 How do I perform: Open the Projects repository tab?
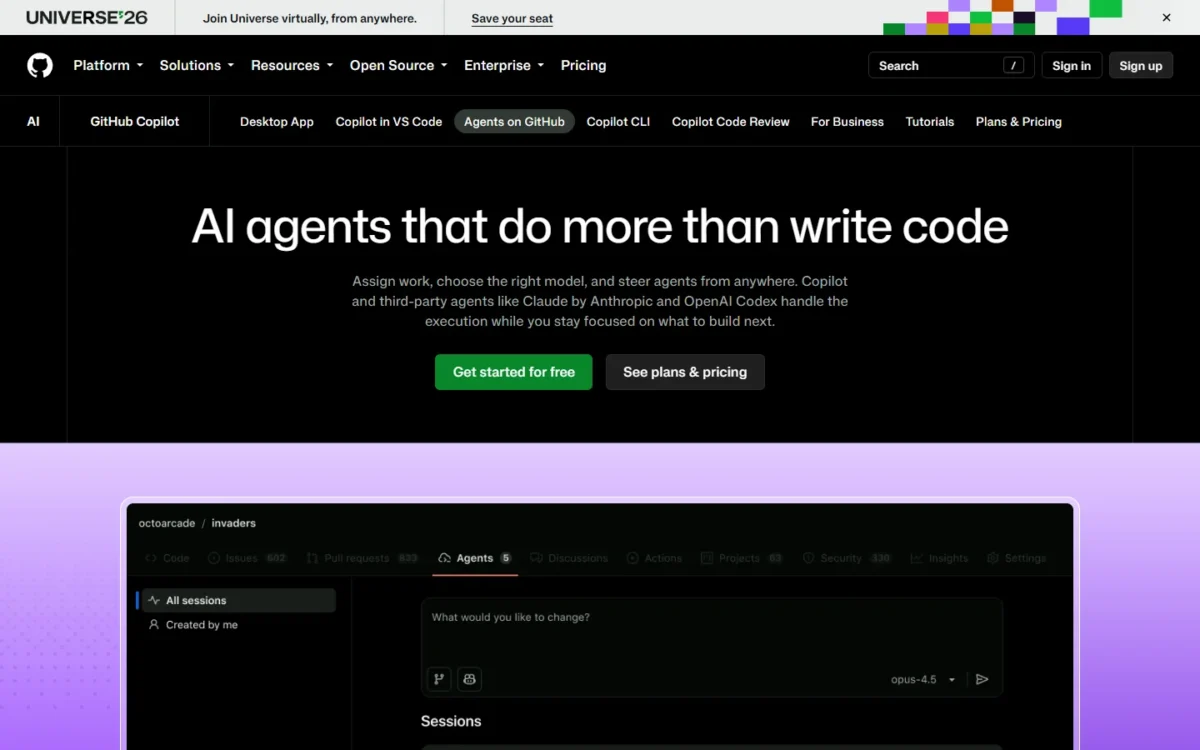click(742, 558)
